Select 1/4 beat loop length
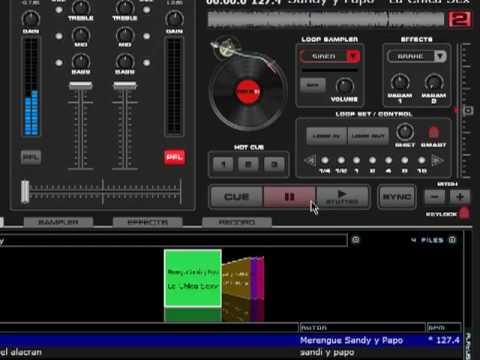This screenshot has width=480, height=360. (x=325, y=161)
